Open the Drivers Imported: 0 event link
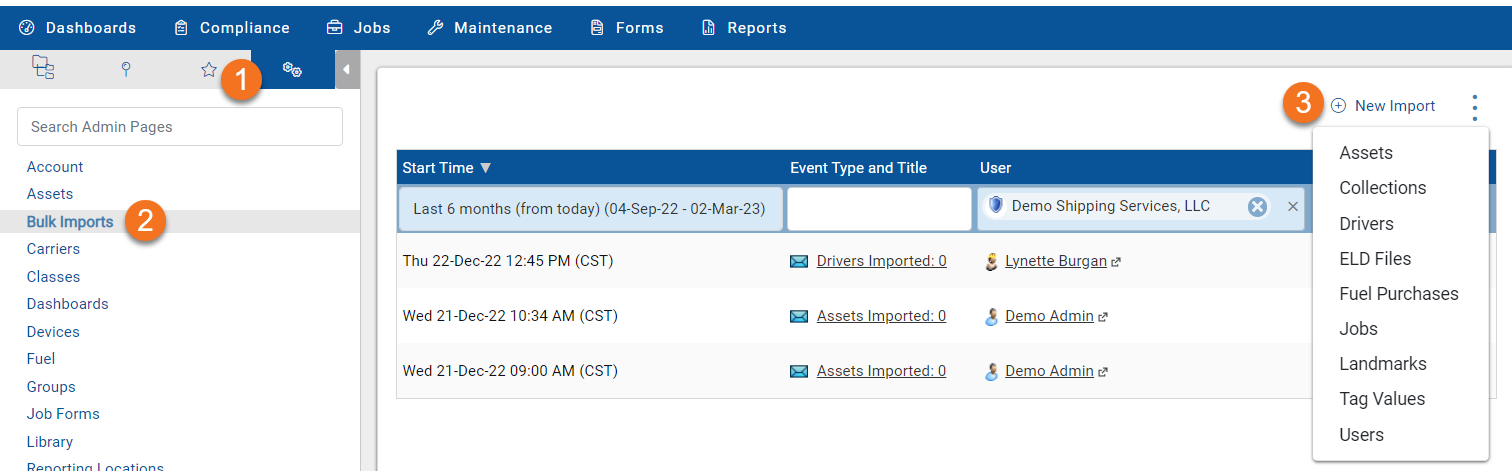1512x471 pixels. pyautogui.click(x=881, y=261)
